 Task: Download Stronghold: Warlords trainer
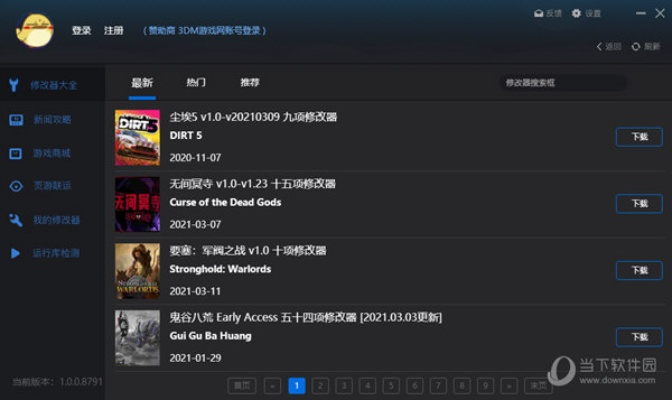pos(639,271)
